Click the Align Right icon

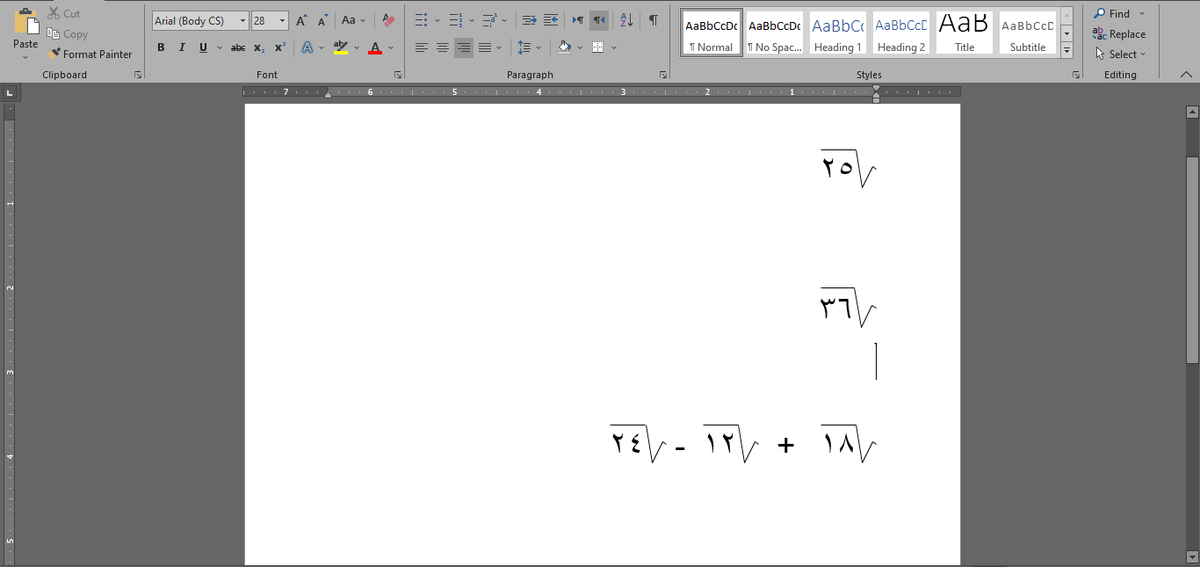[464, 48]
